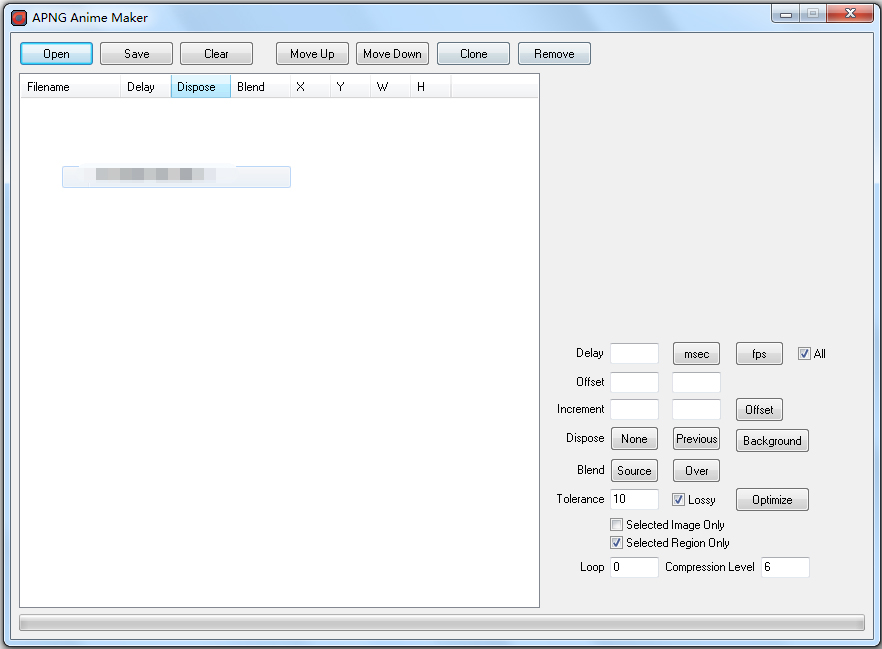
Task: Click the Delay column header
Action: [x=146, y=87]
